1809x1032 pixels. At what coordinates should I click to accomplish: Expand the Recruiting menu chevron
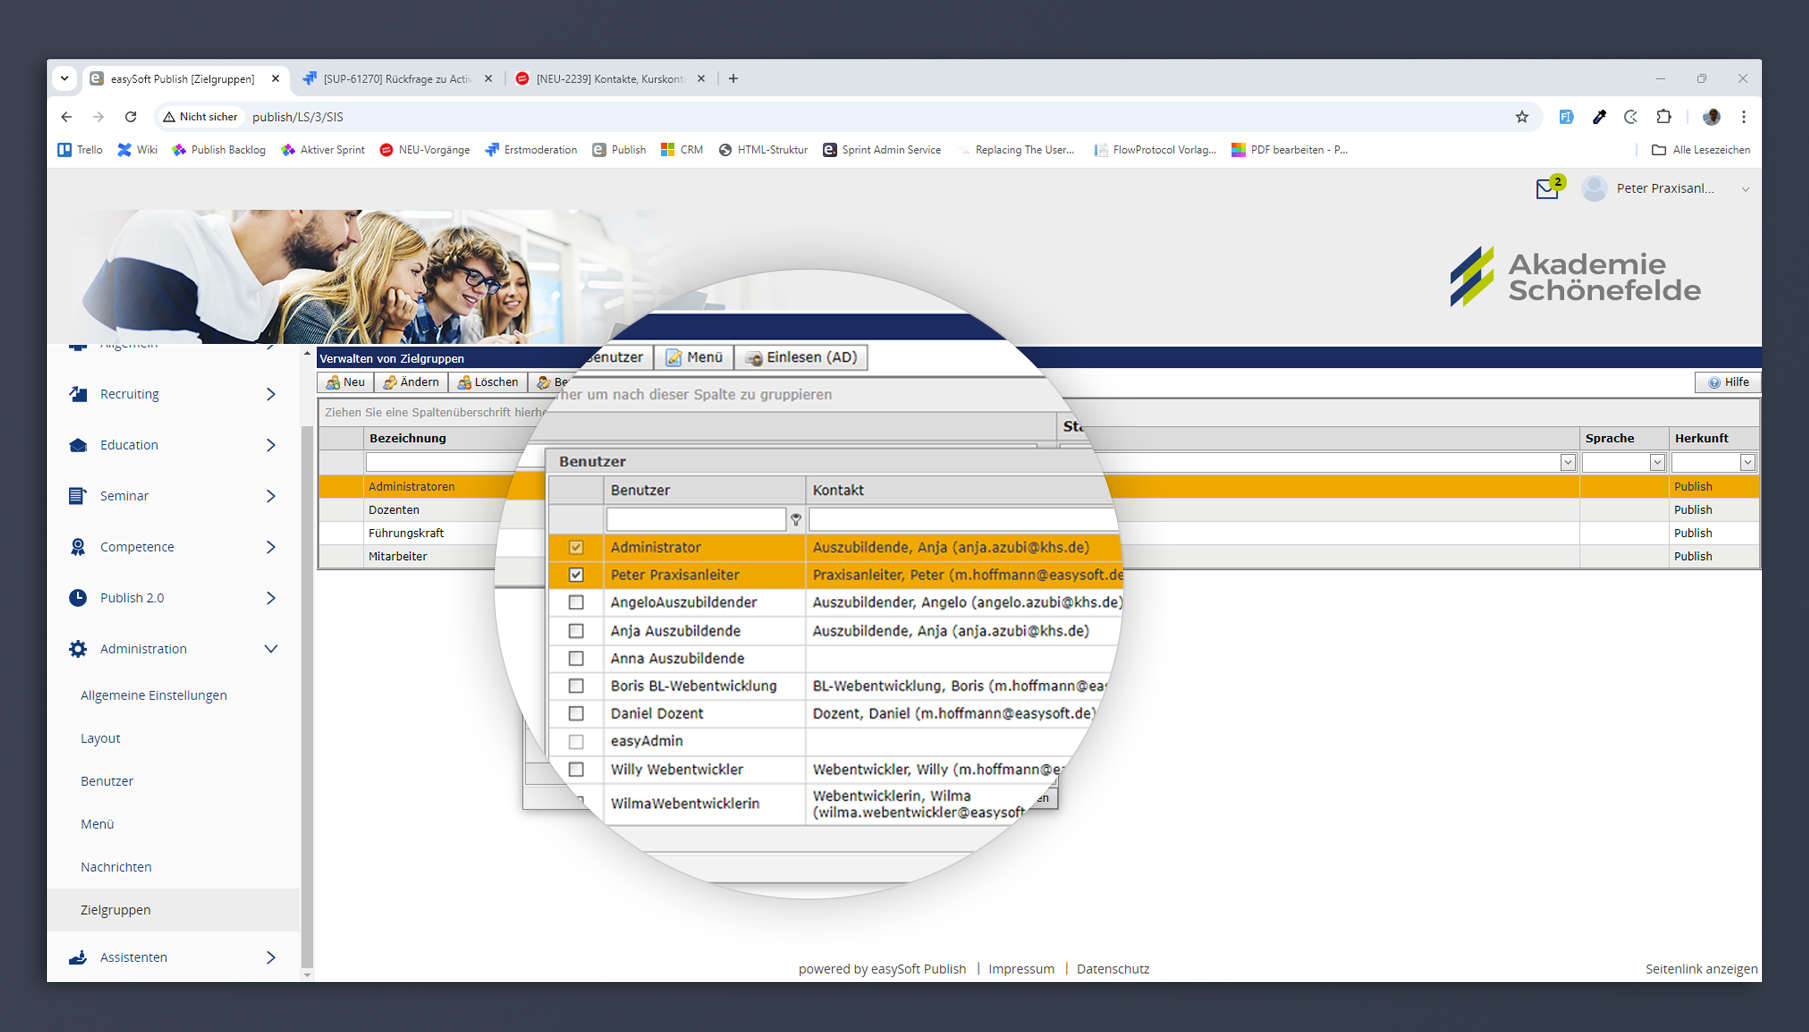tap(271, 394)
